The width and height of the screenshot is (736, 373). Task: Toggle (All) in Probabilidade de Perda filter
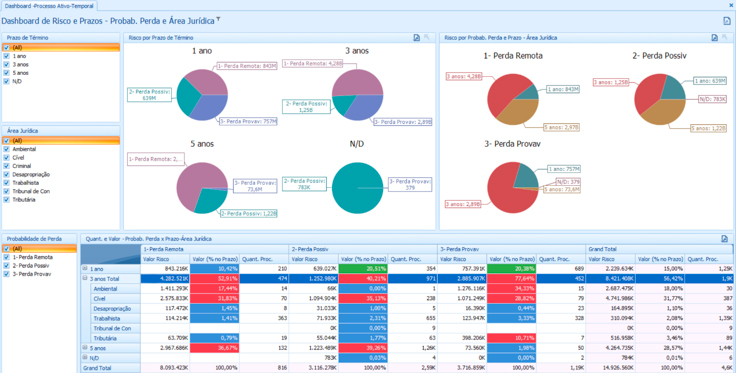(x=7, y=249)
